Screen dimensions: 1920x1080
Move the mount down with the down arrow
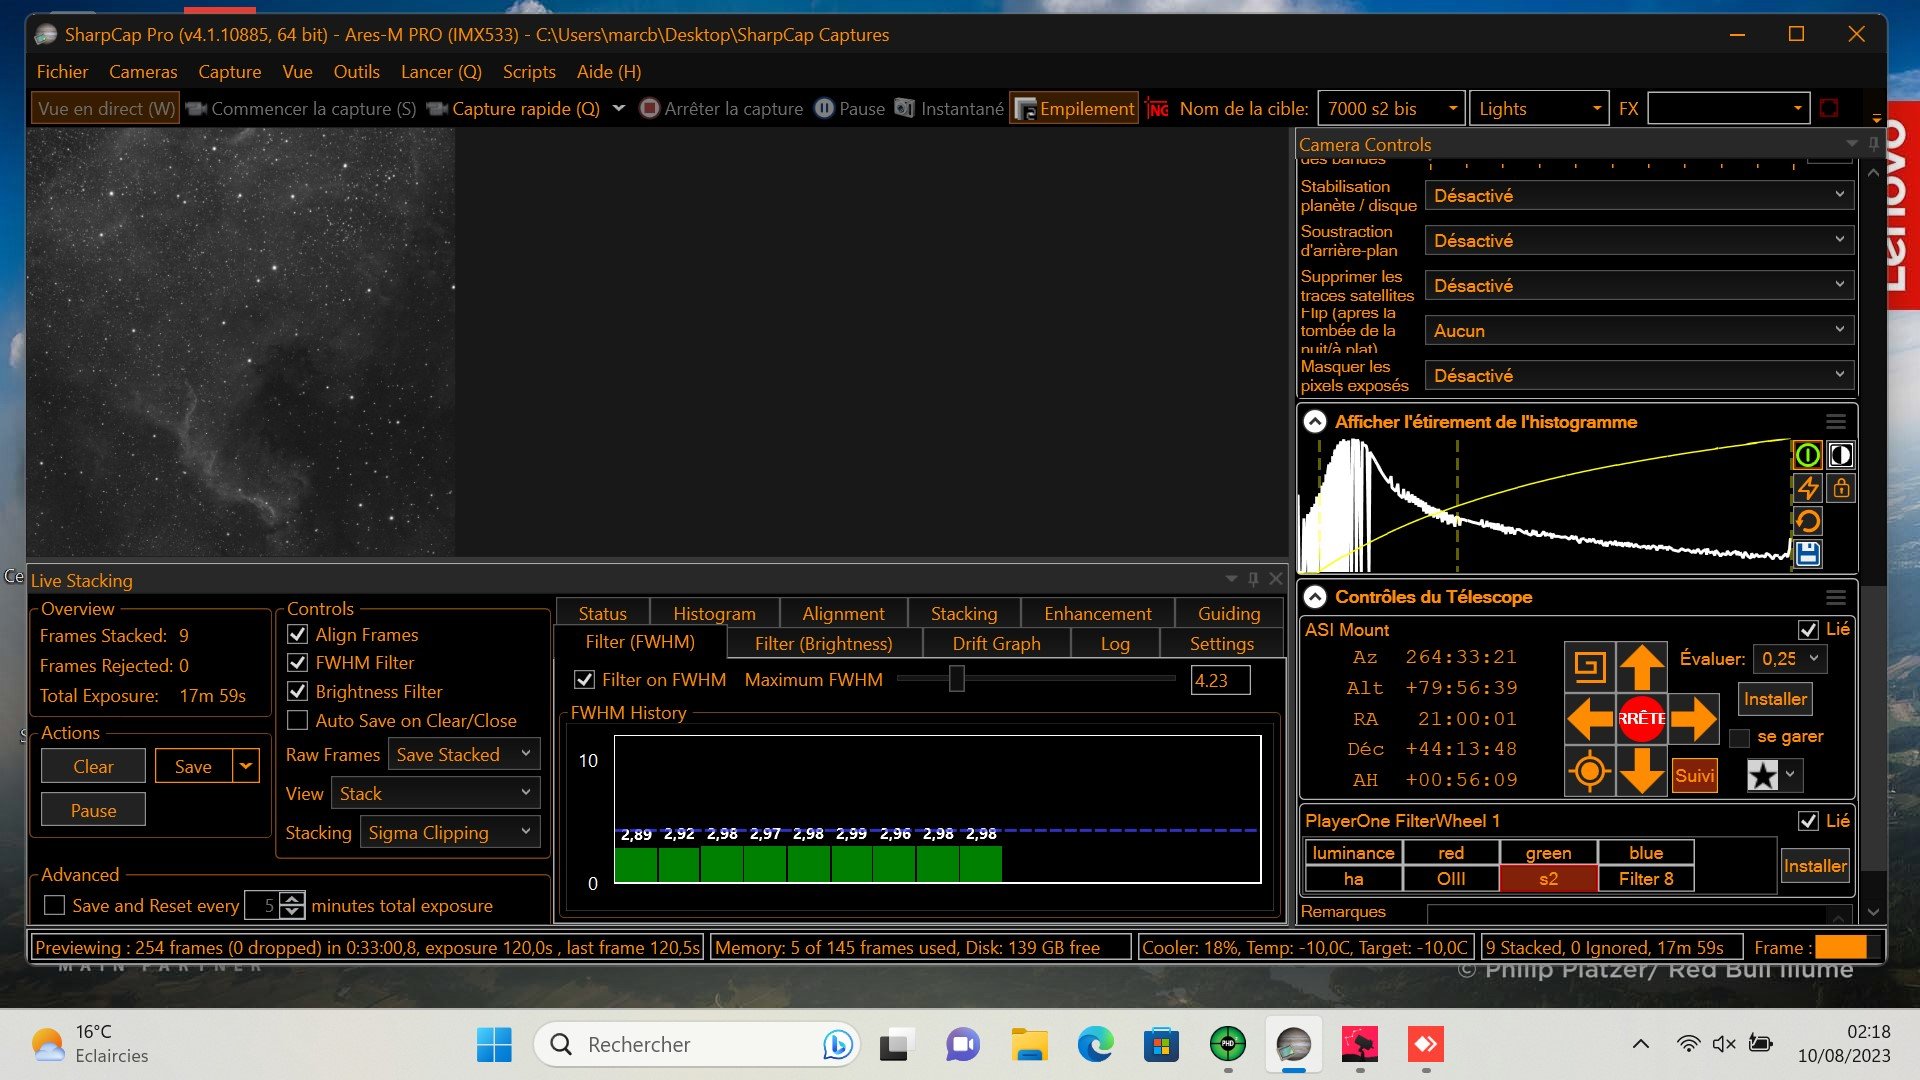click(1641, 772)
